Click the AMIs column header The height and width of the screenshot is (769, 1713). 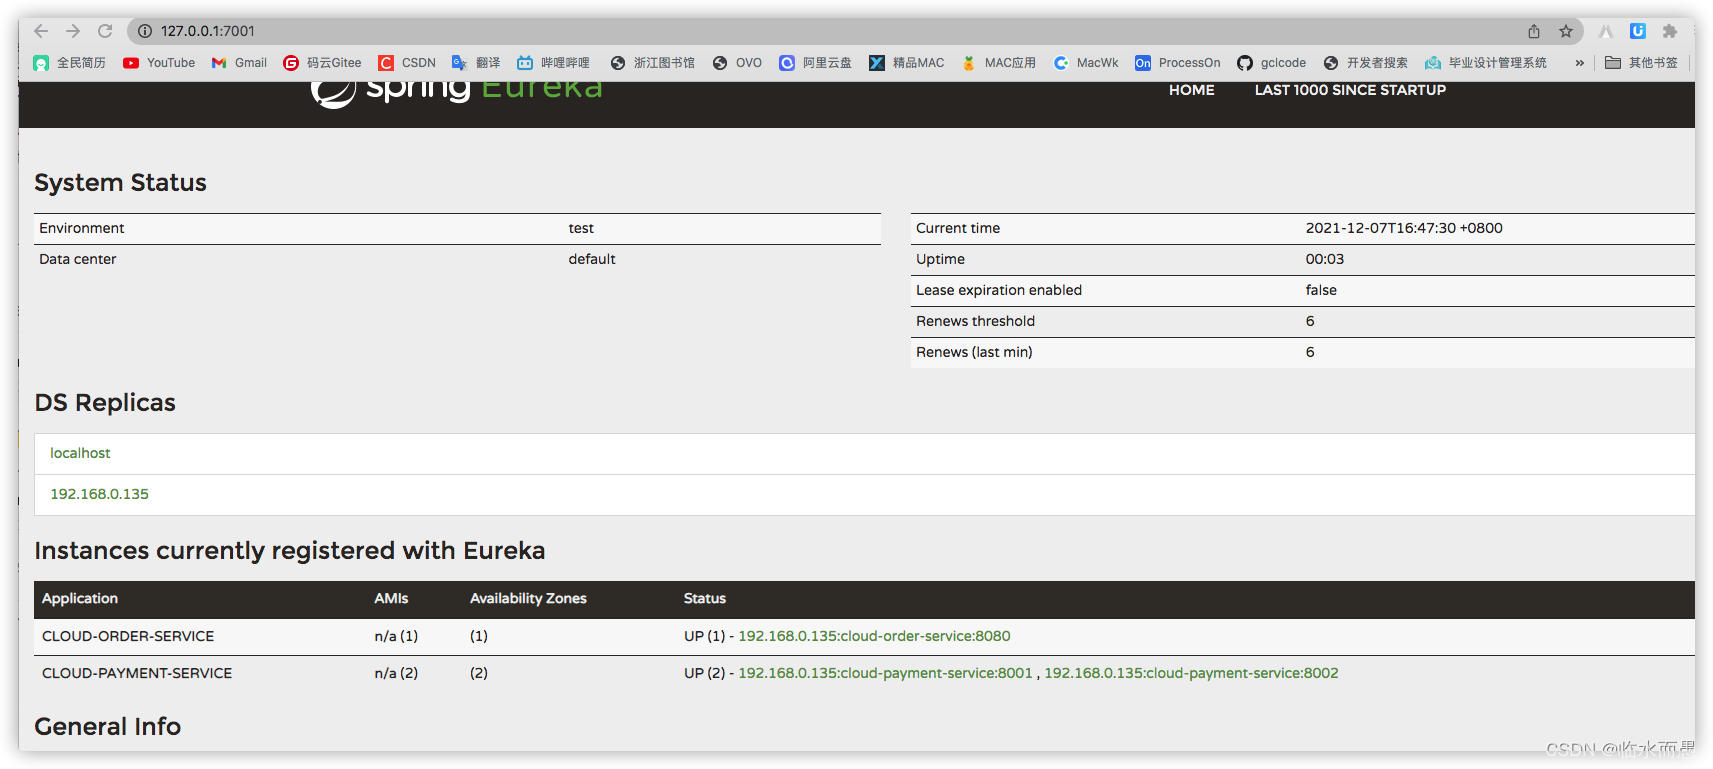pos(391,598)
